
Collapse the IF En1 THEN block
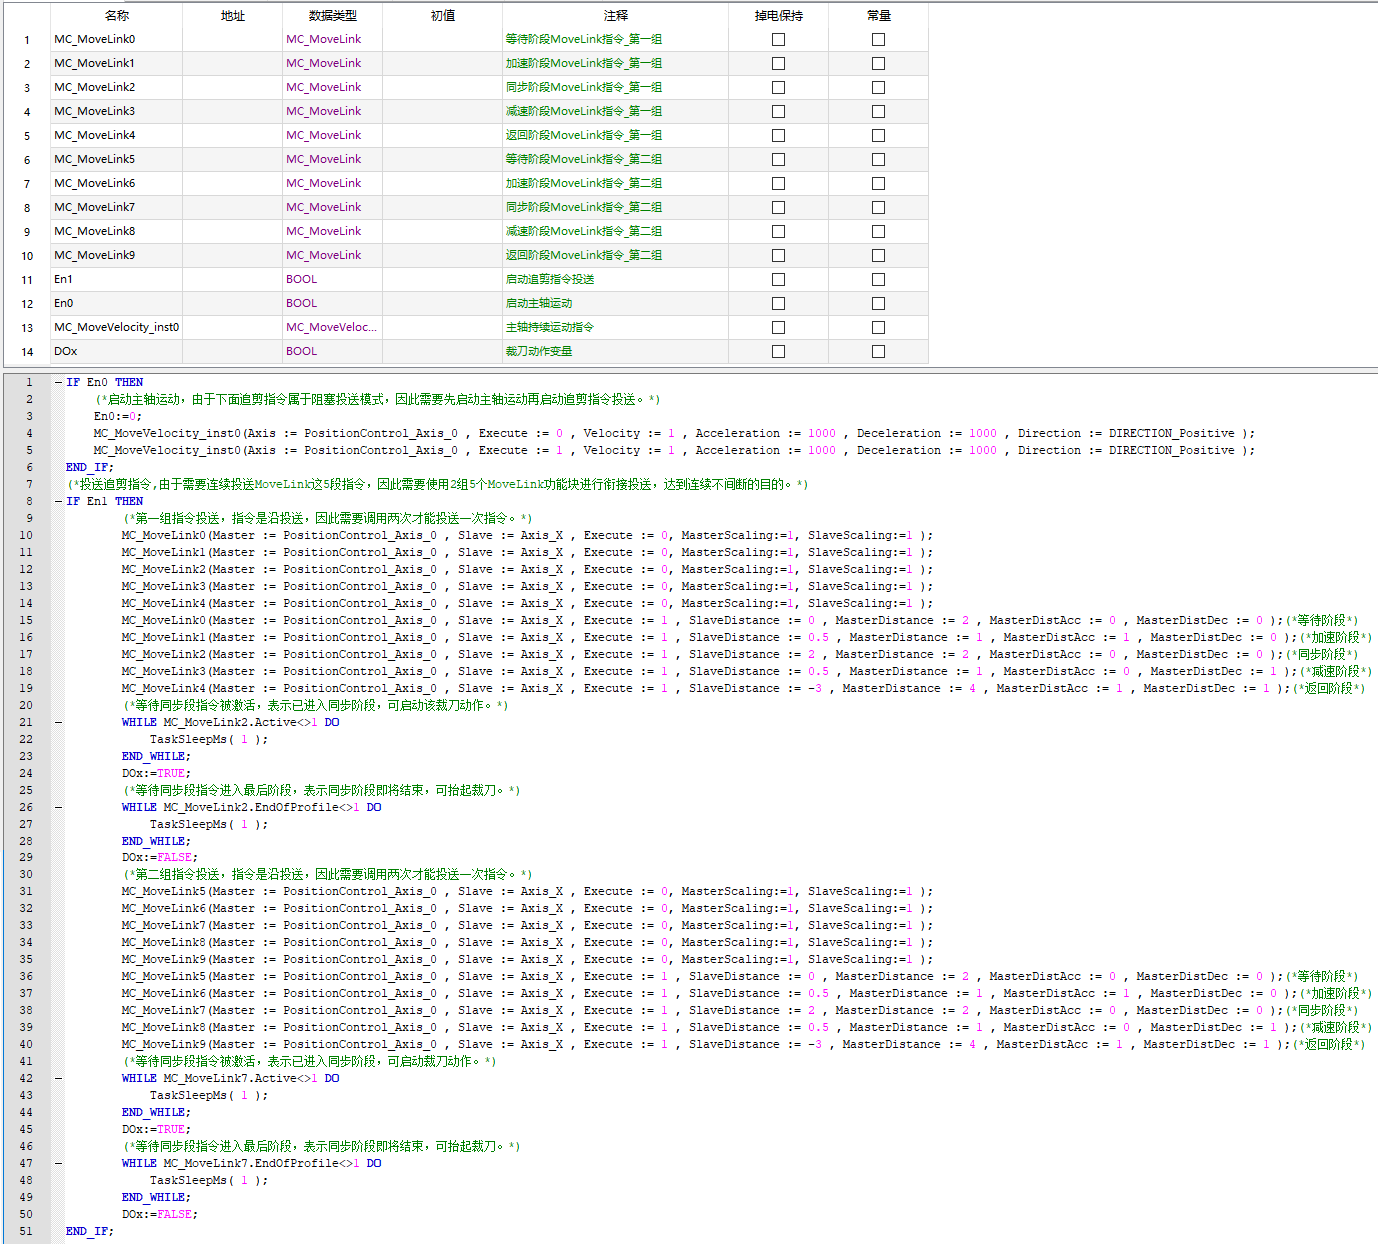point(58,501)
